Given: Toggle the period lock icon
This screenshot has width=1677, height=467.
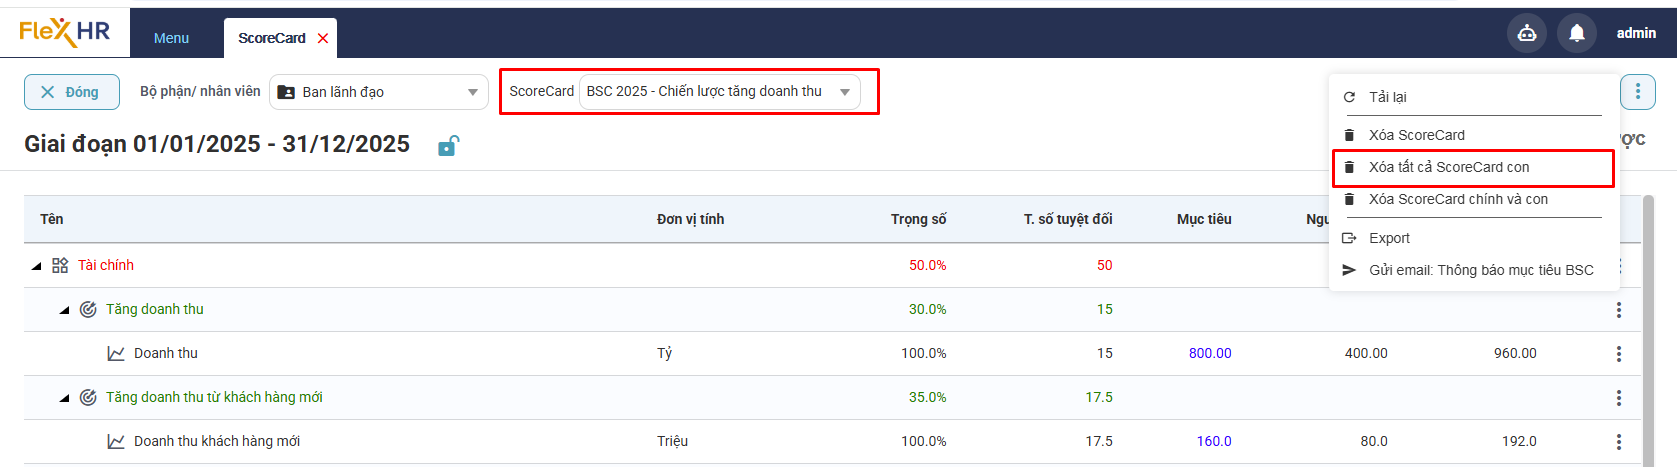Looking at the screenshot, I should click(x=448, y=146).
